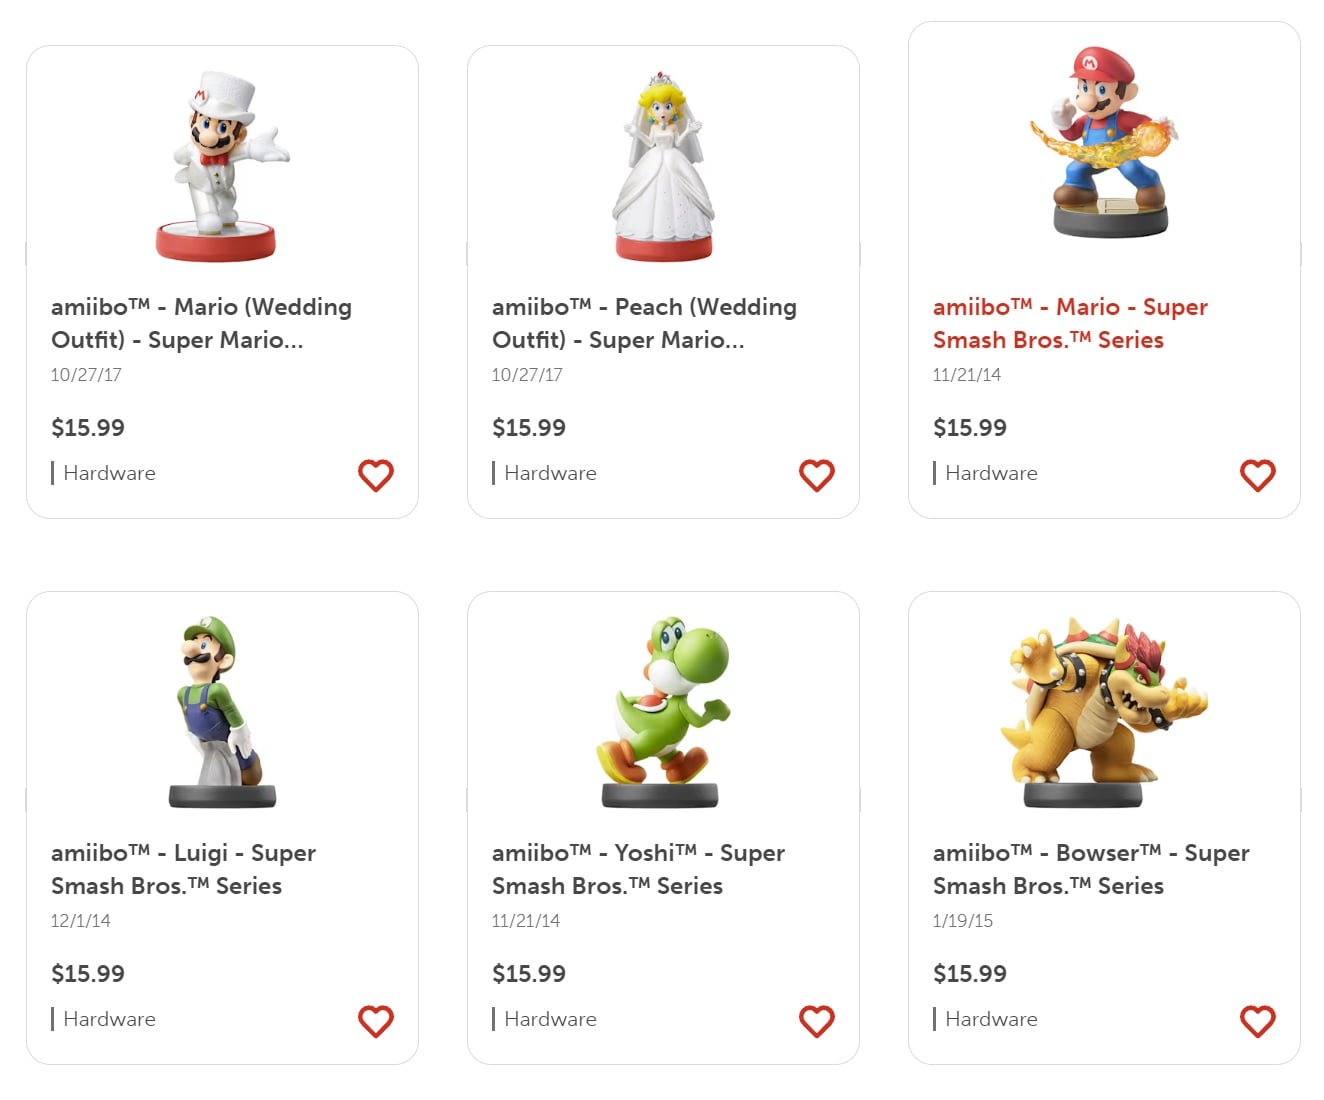
Task: Go to amiibo Yoshi Super Smash Bros. title
Action: point(637,869)
